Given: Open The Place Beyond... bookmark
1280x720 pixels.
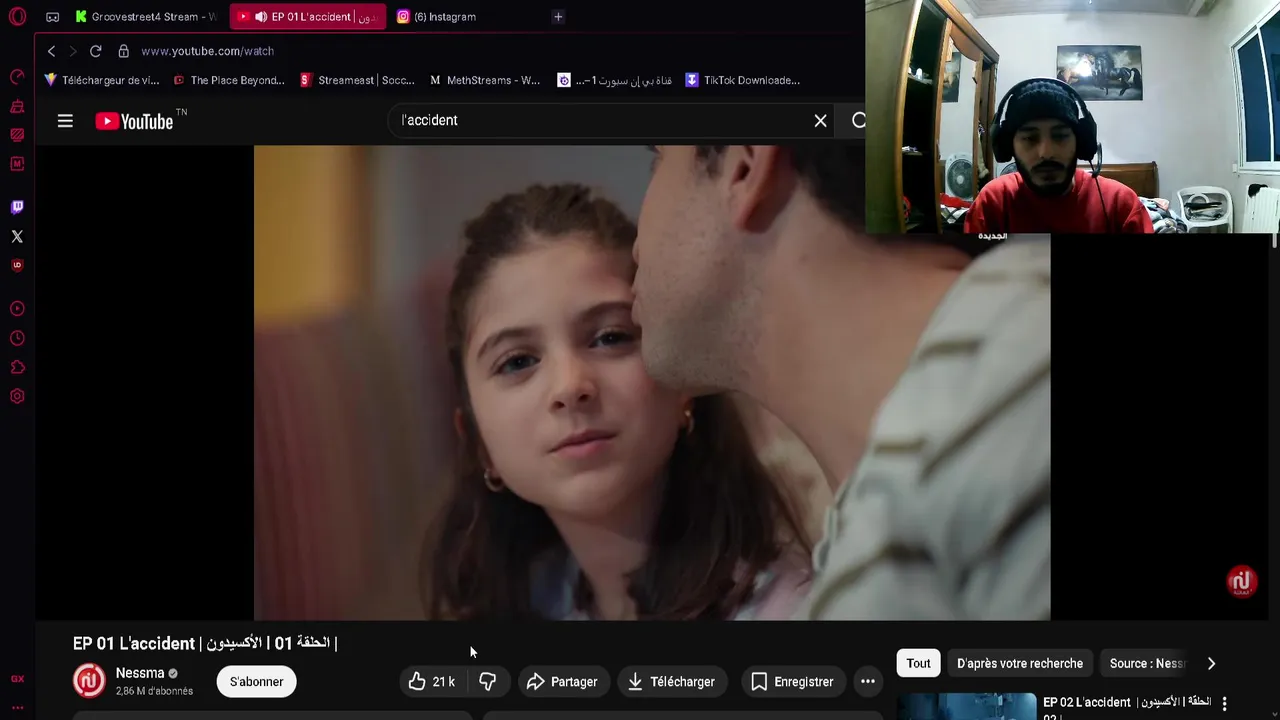Looking at the screenshot, I should pos(229,80).
